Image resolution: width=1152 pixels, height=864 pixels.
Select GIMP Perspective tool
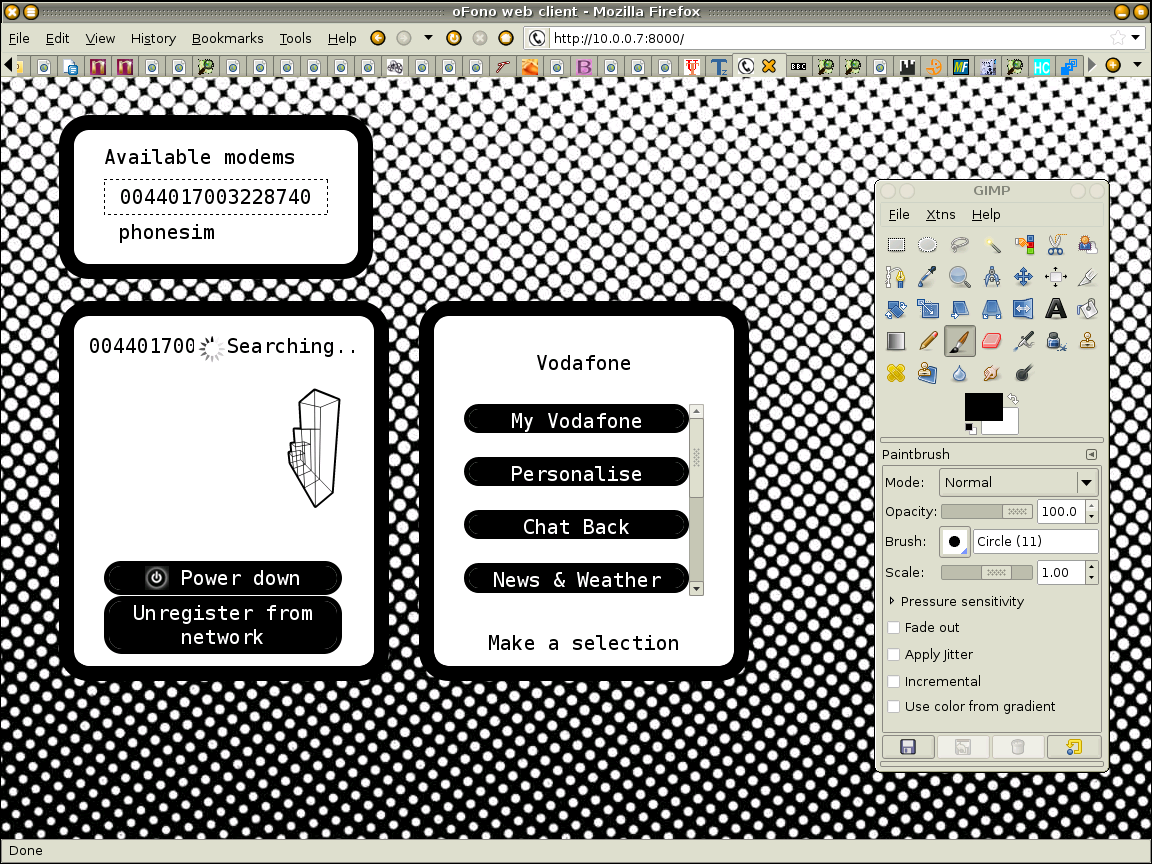(x=992, y=309)
